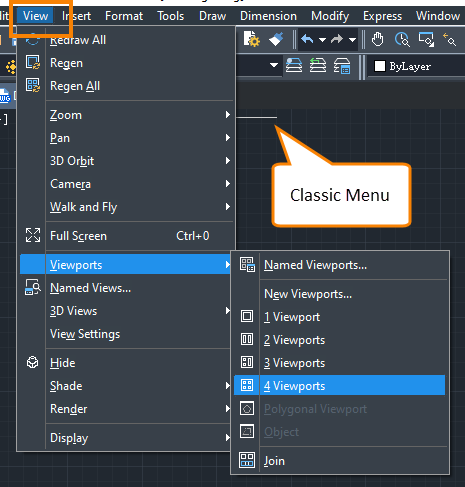
Task: Click the Pan hand tool icon
Action: [x=377, y=40]
